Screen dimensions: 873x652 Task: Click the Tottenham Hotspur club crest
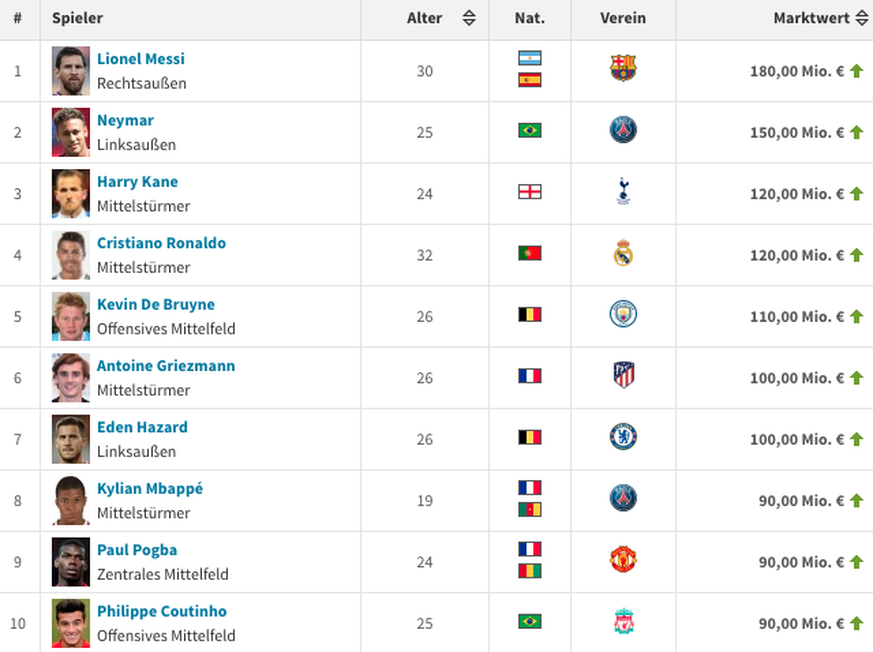pos(623,191)
